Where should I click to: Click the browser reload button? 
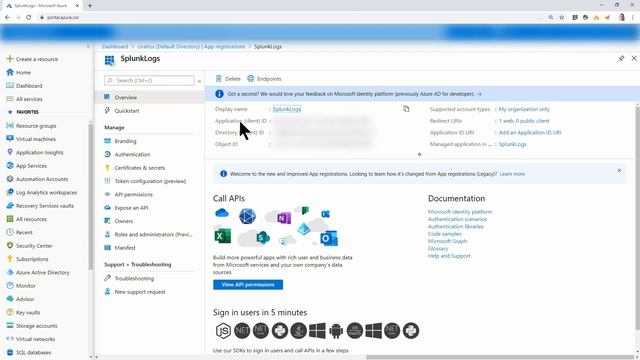coord(29,17)
